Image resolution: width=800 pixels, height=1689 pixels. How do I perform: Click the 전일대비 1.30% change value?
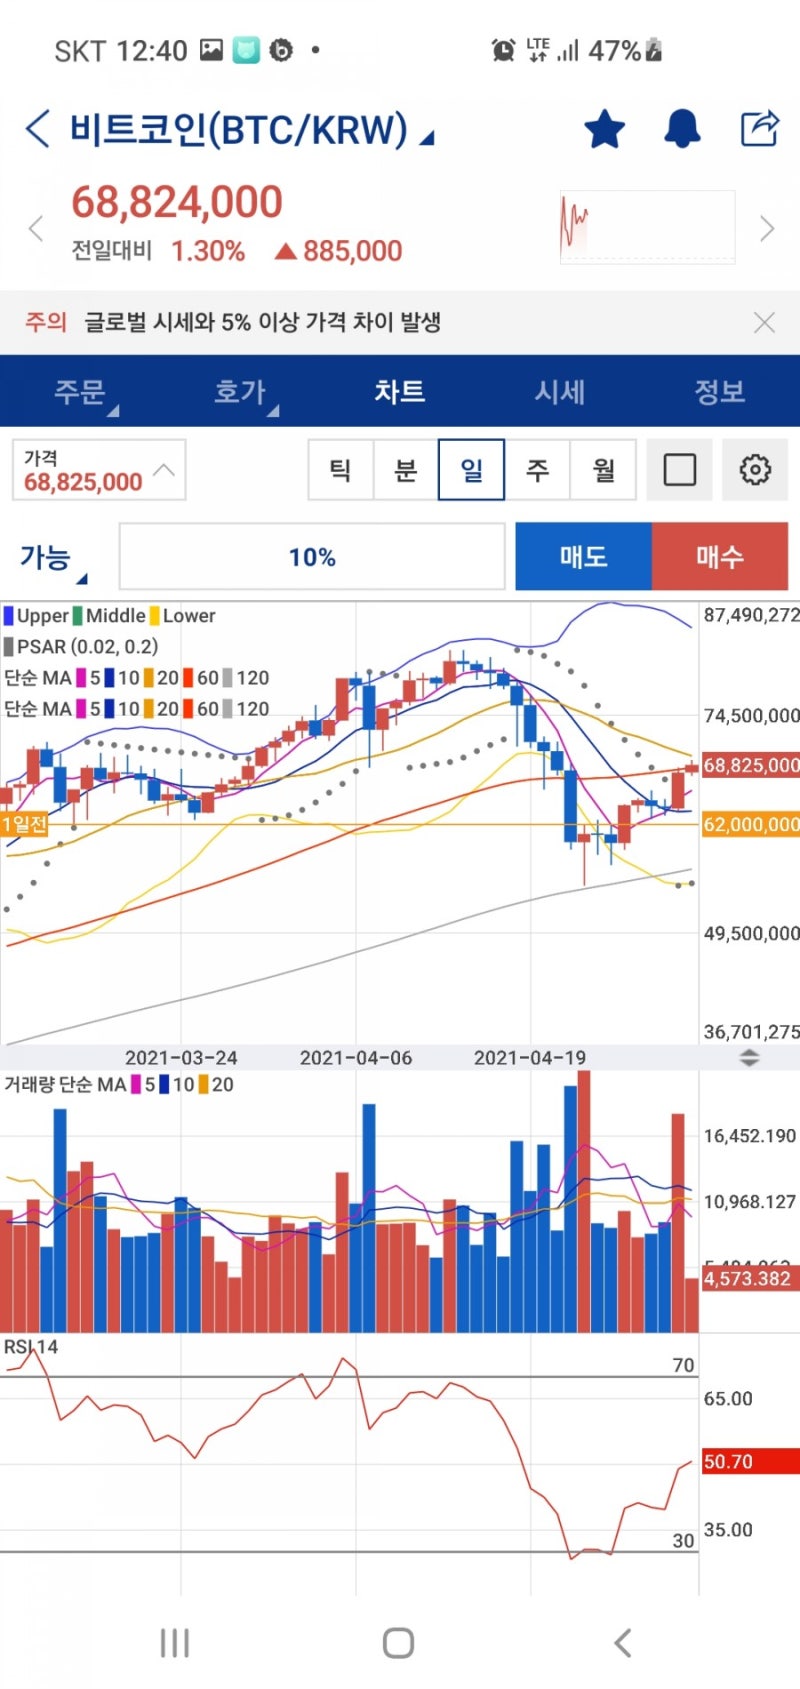(208, 251)
